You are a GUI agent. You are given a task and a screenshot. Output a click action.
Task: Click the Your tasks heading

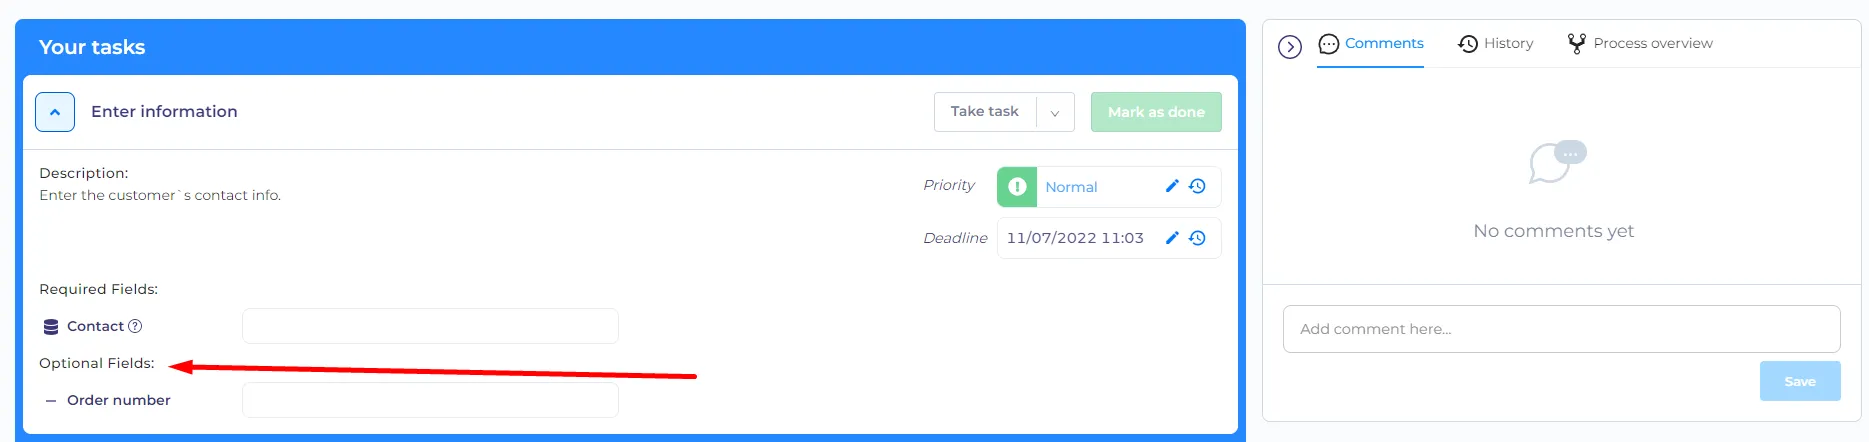92,47
